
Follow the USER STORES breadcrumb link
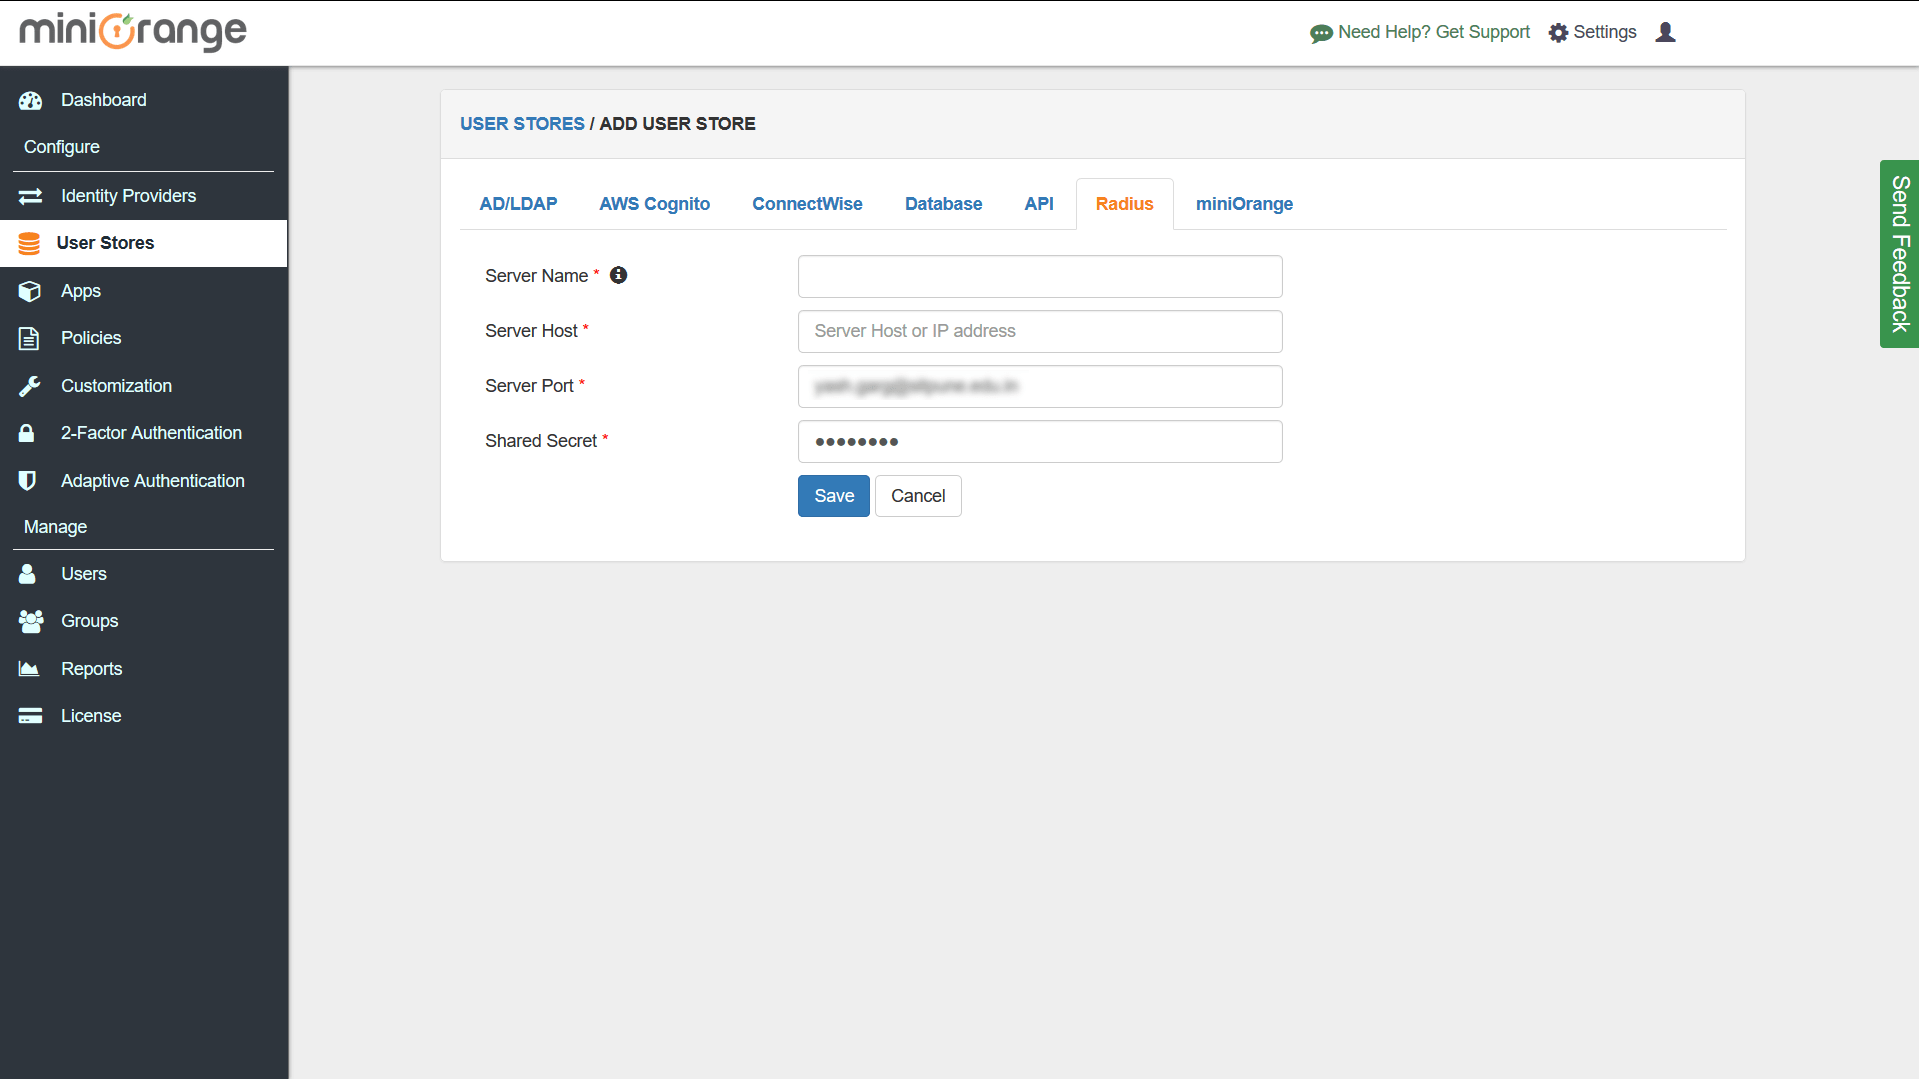tap(522, 124)
